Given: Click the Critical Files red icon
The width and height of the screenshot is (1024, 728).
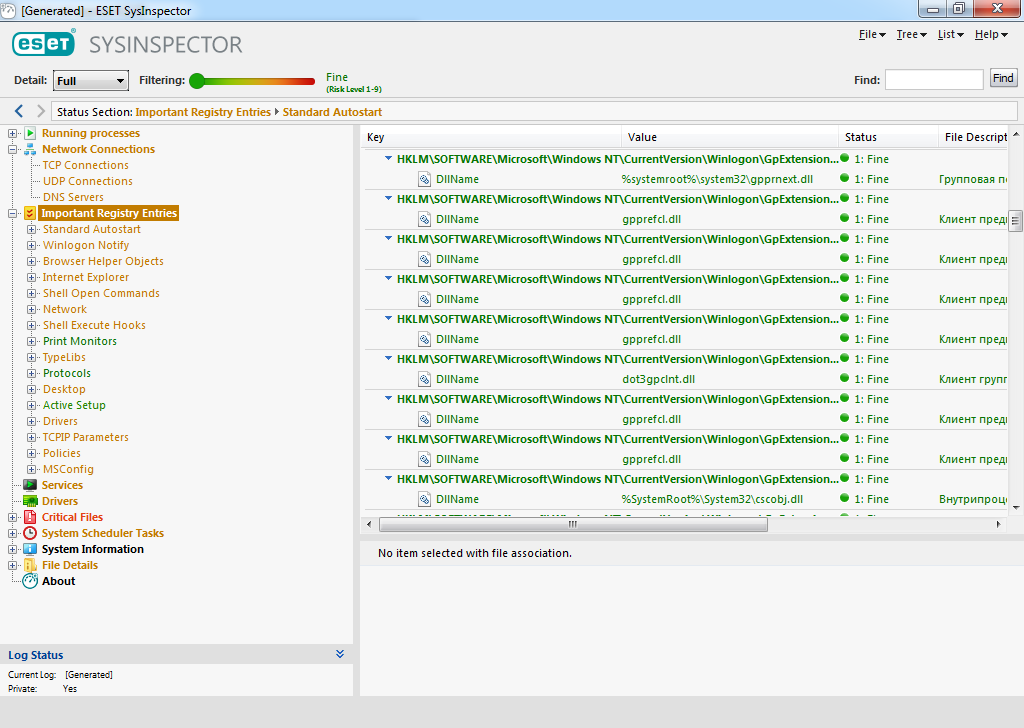Looking at the screenshot, I should tap(30, 517).
